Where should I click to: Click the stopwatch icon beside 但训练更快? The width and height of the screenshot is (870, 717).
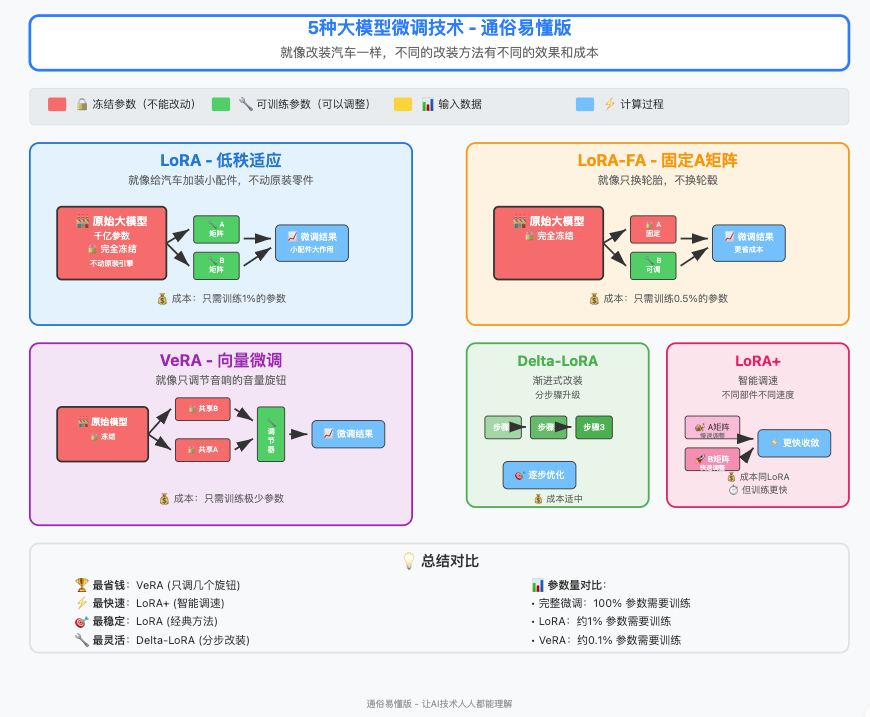pos(733,490)
